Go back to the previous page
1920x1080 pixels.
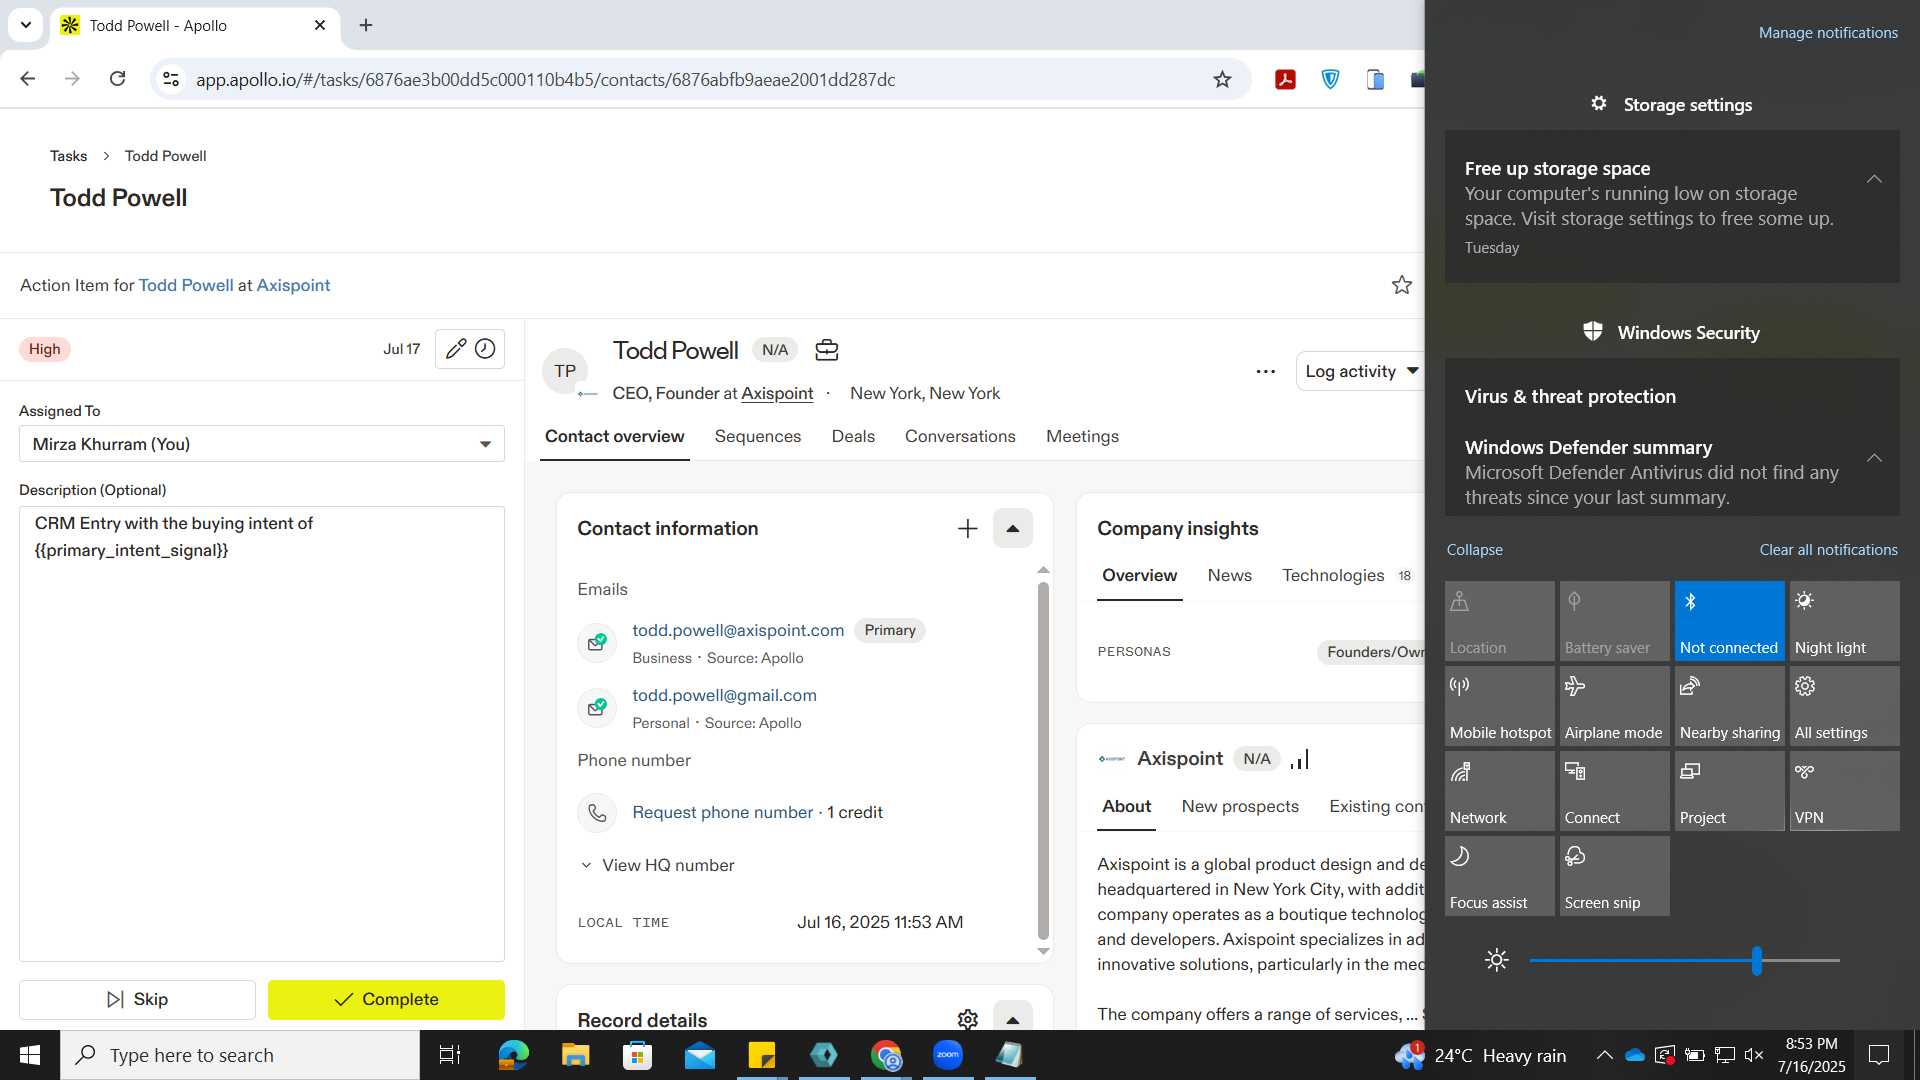click(28, 79)
